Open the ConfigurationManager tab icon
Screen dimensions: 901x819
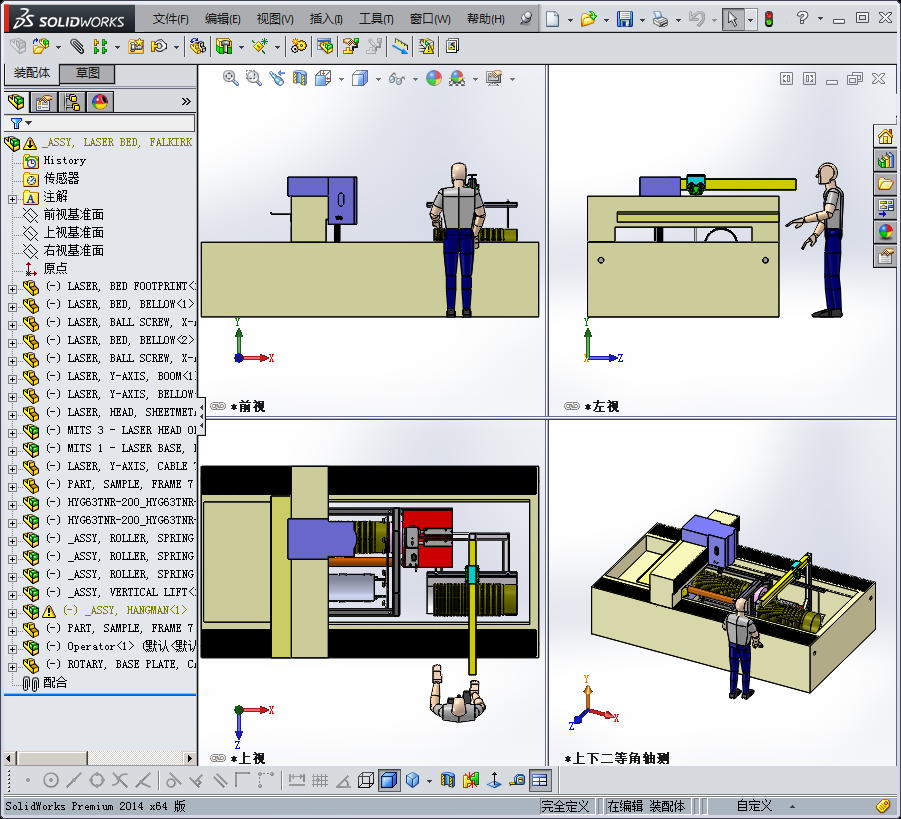72,102
